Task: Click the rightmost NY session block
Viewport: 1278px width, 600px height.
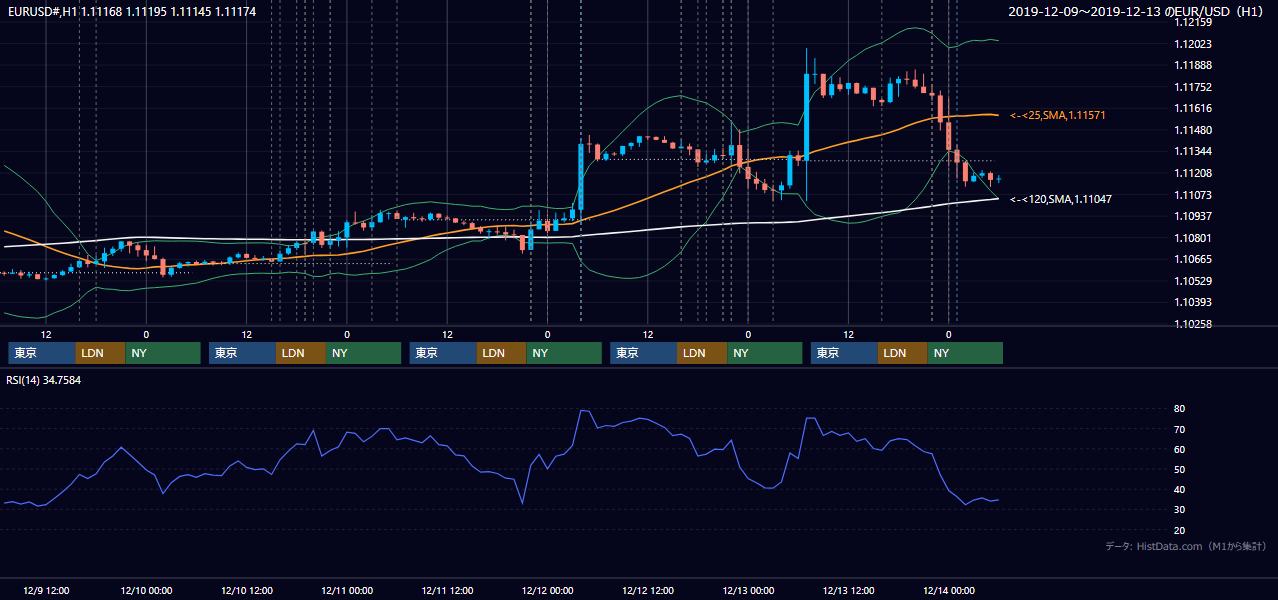Action: 965,353
